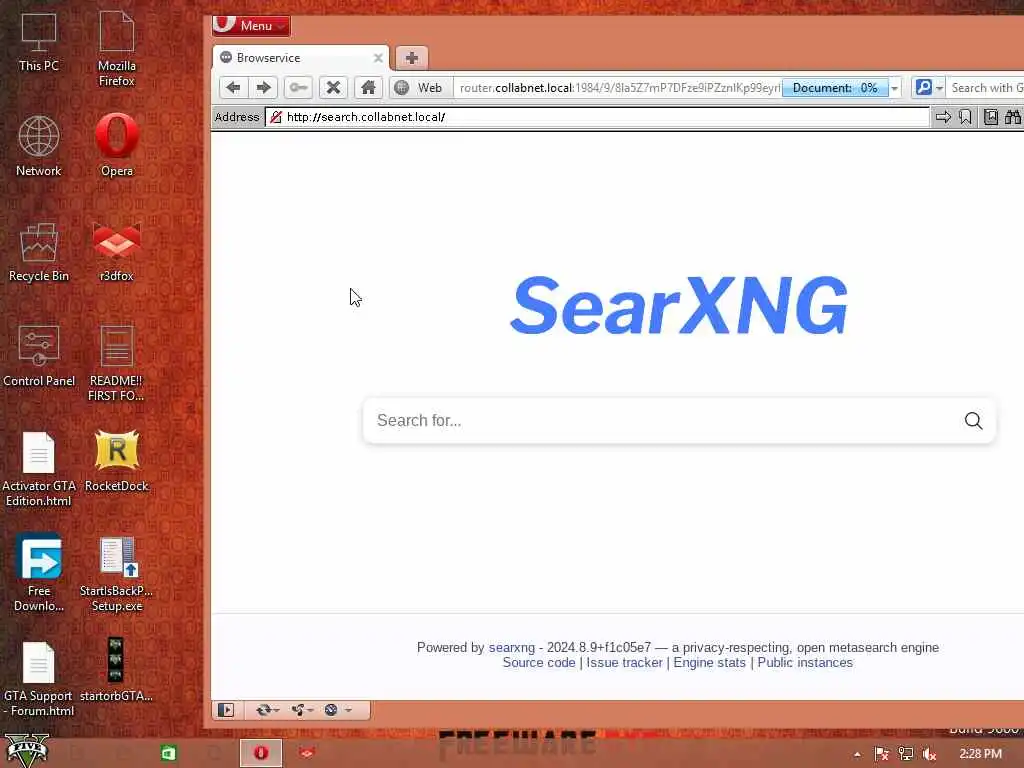Click the http://search.collabnet.local/ address box
This screenshot has height=768, width=1024.
point(596,117)
